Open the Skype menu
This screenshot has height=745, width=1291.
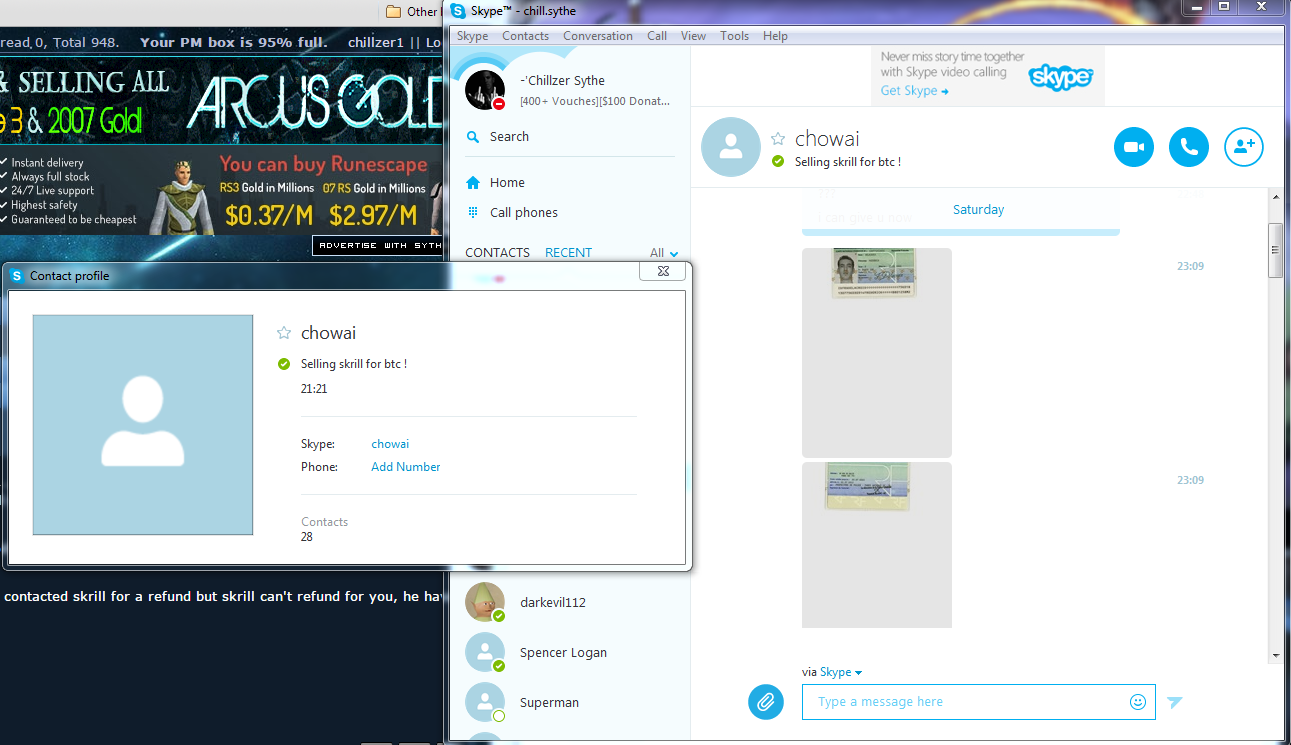473,36
